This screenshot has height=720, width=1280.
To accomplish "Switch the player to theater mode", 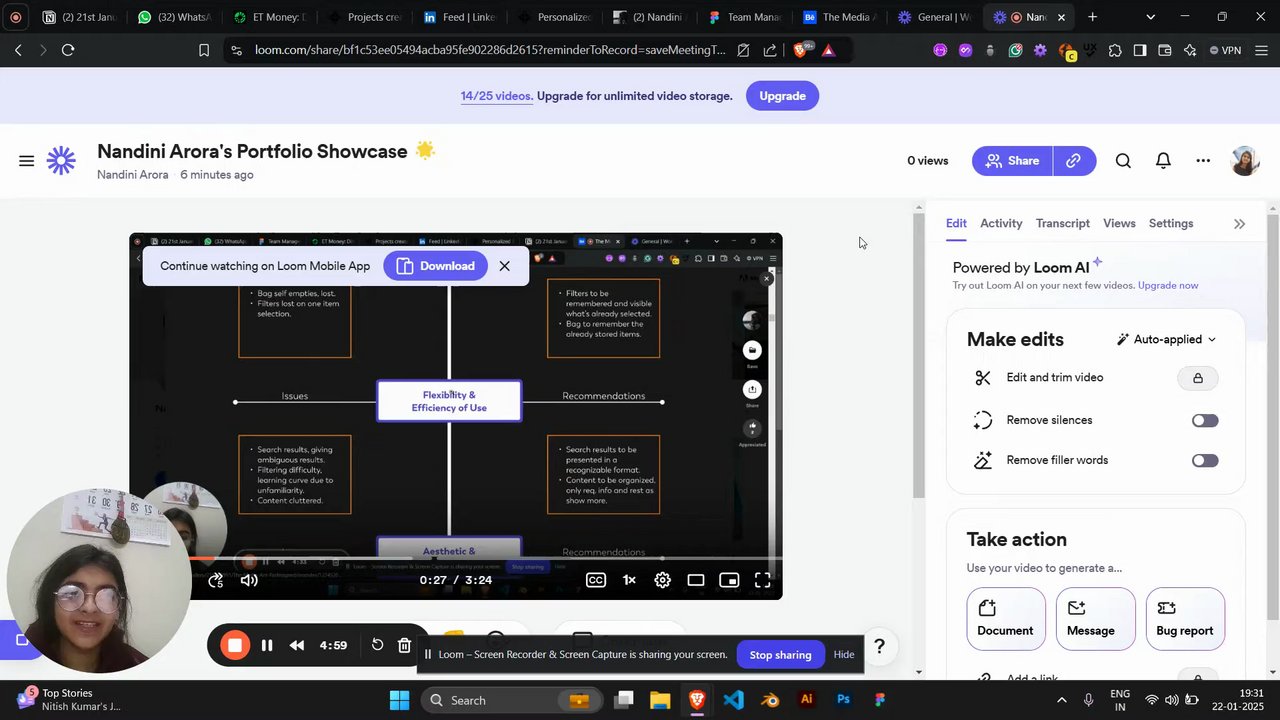I will coord(696,580).
